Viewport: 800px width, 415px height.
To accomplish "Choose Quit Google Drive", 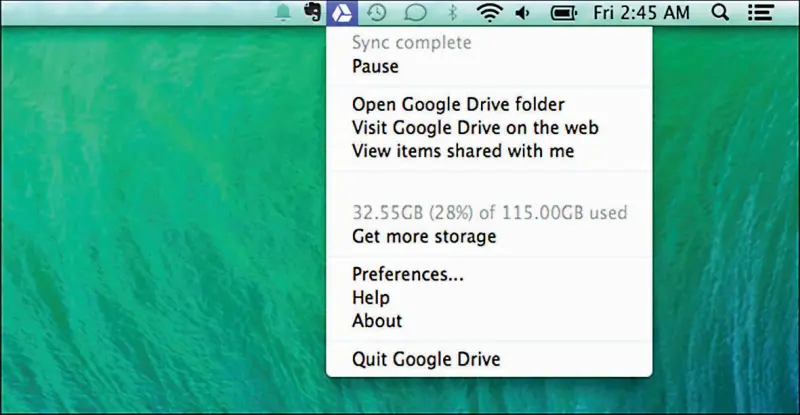I will 426,359.
